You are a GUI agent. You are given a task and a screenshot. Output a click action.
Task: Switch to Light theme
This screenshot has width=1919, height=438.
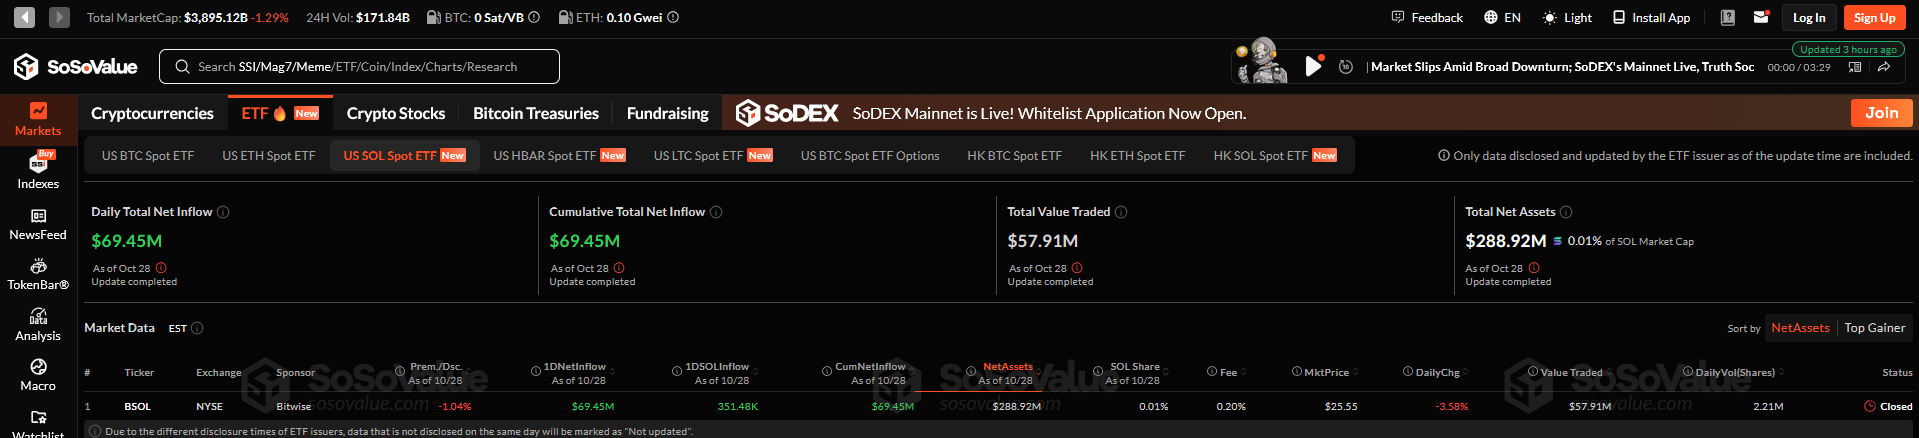[1567, 17]
